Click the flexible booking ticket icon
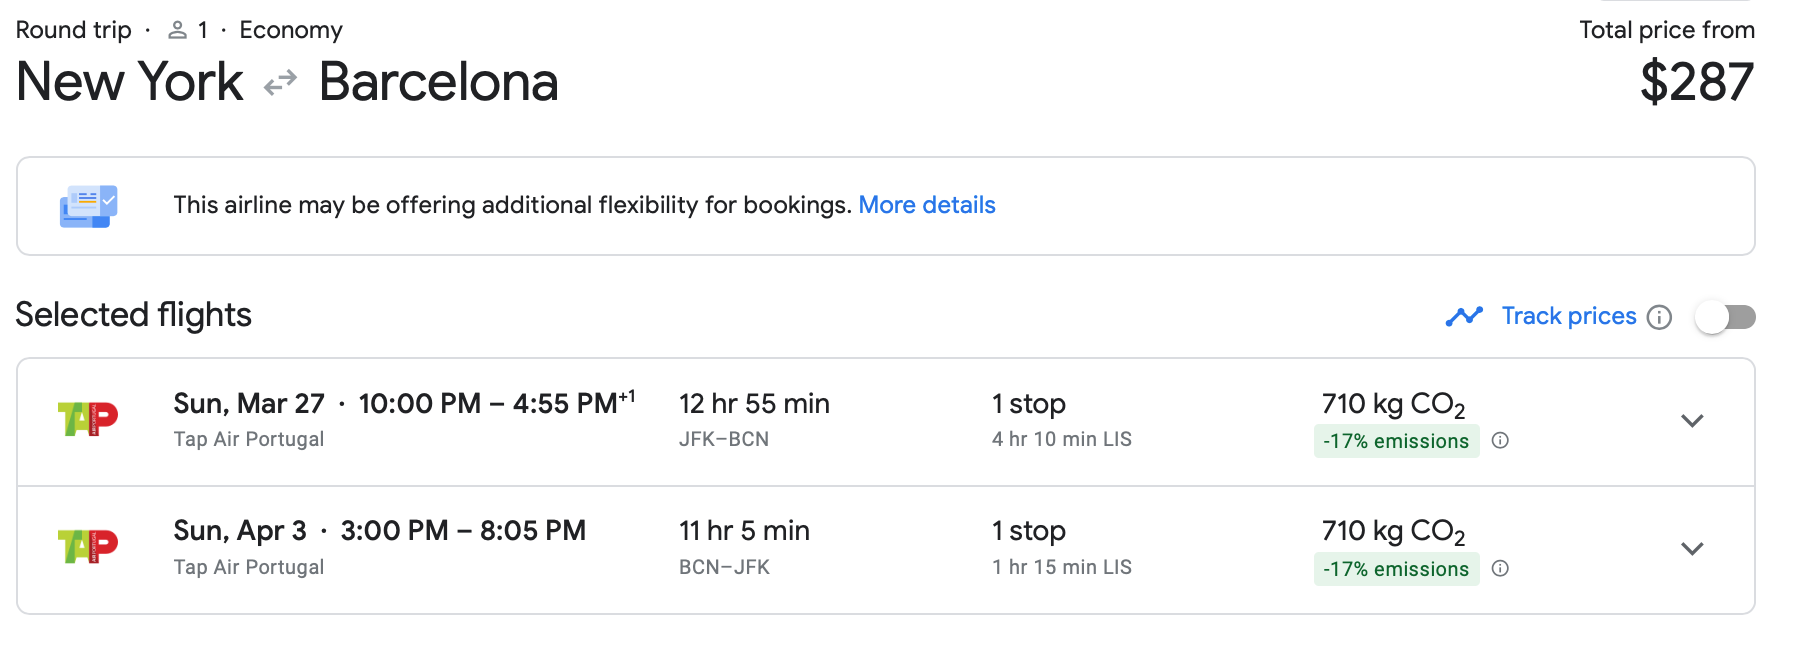The width and height of the screenshot is (1804, 650). (89, 206)
